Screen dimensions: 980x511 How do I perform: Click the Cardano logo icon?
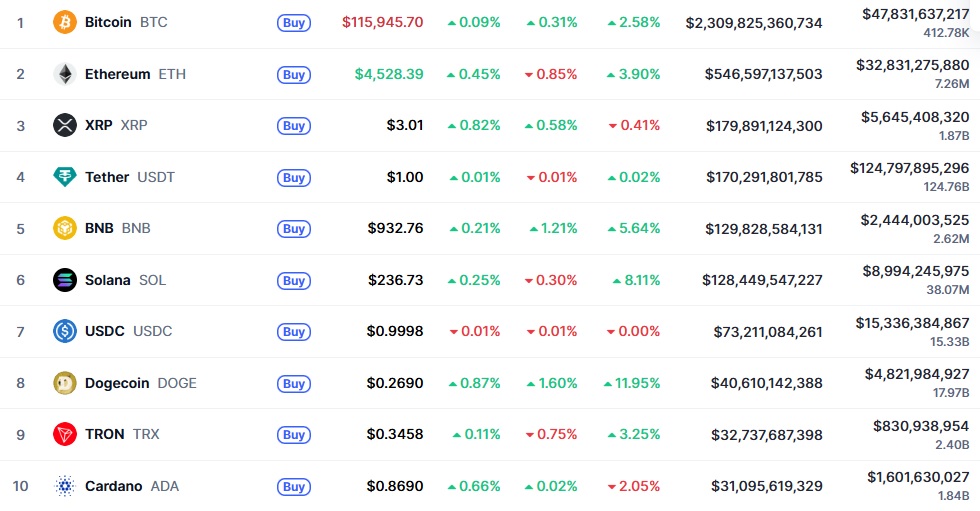[65, 486]
